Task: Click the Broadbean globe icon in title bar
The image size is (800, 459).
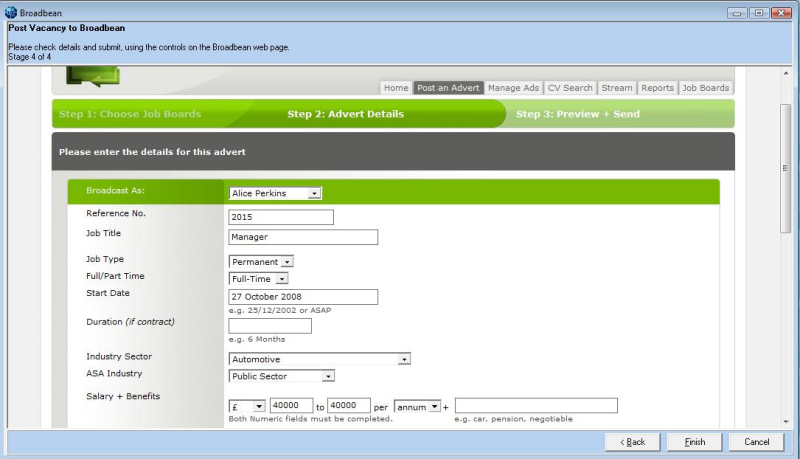Action: (x=11, y=13)
